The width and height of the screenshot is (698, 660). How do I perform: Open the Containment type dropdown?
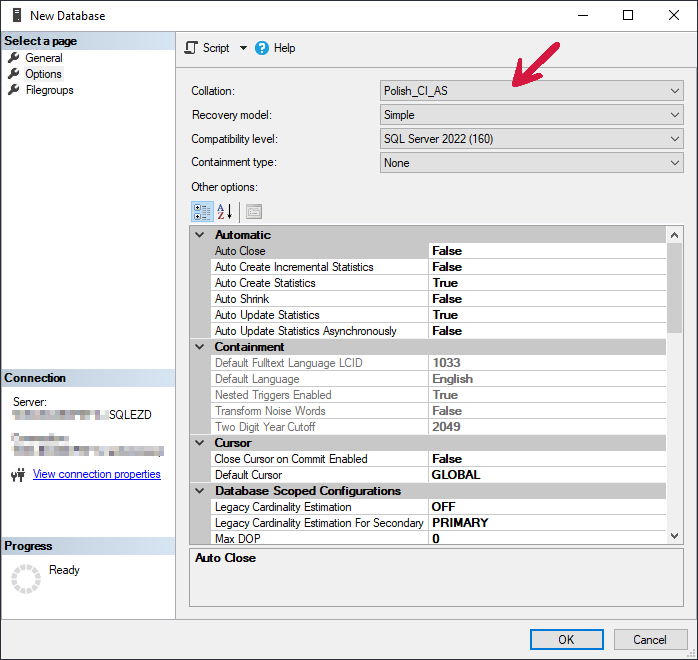coord(675,163)
